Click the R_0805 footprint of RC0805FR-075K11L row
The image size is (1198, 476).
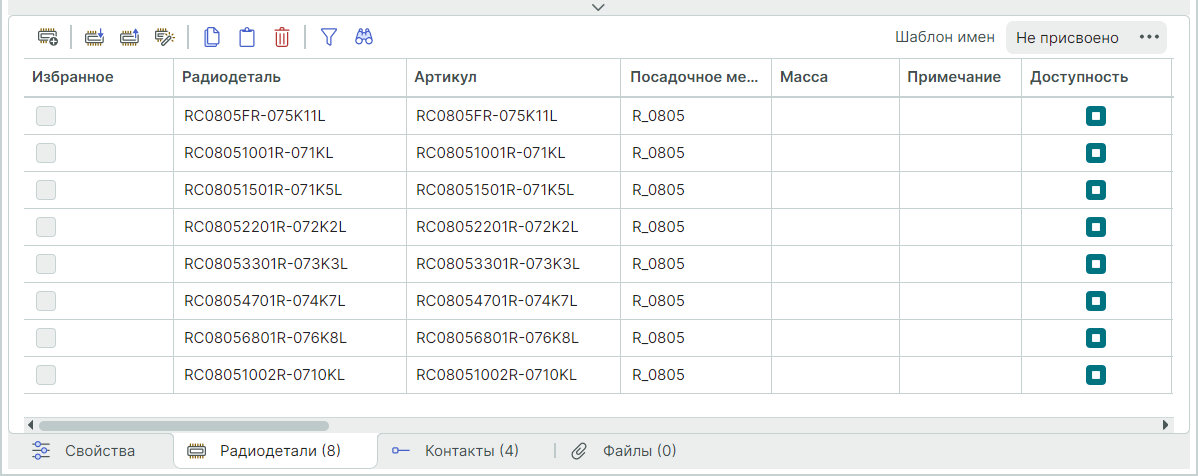(695, 116)
